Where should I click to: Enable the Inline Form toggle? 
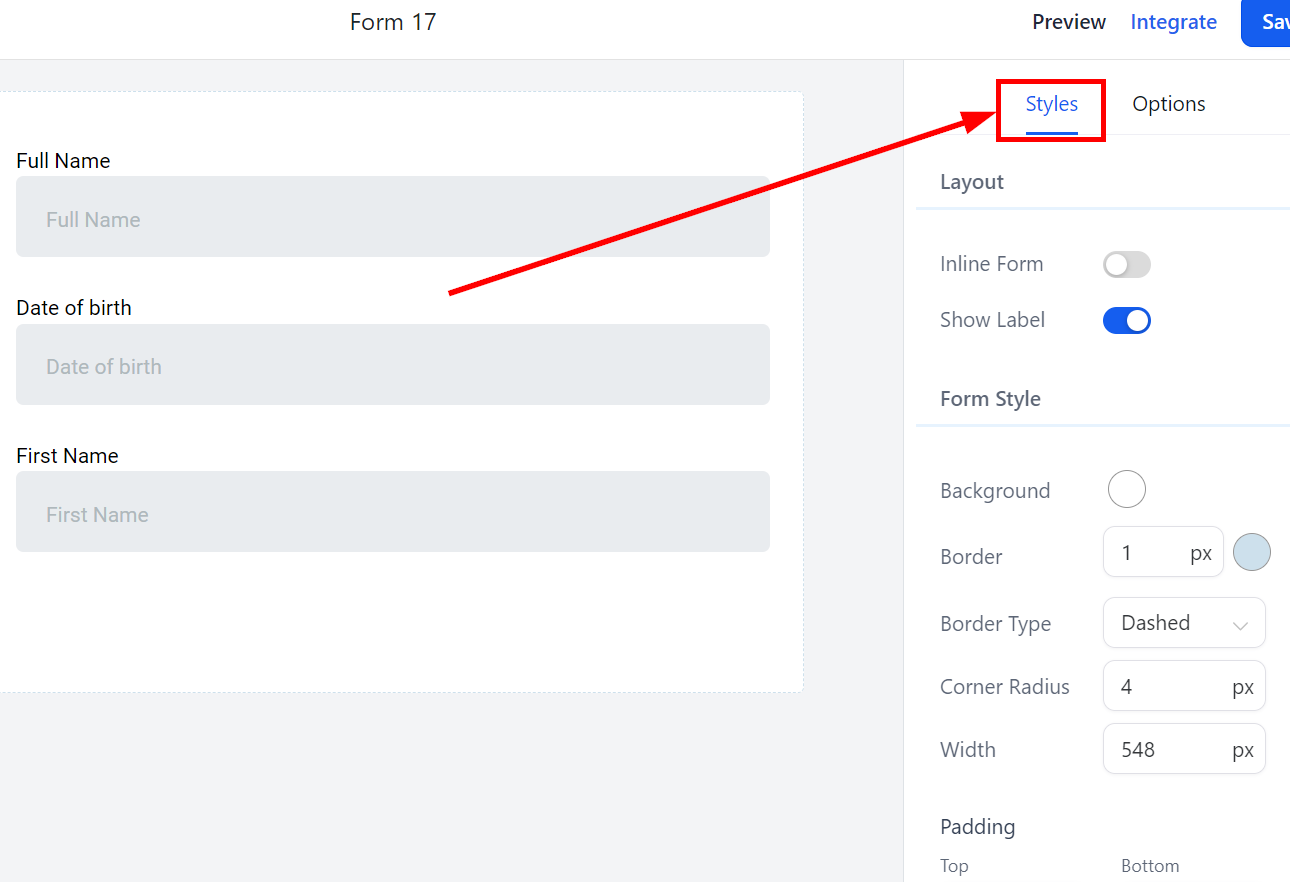click(1126, 265)
